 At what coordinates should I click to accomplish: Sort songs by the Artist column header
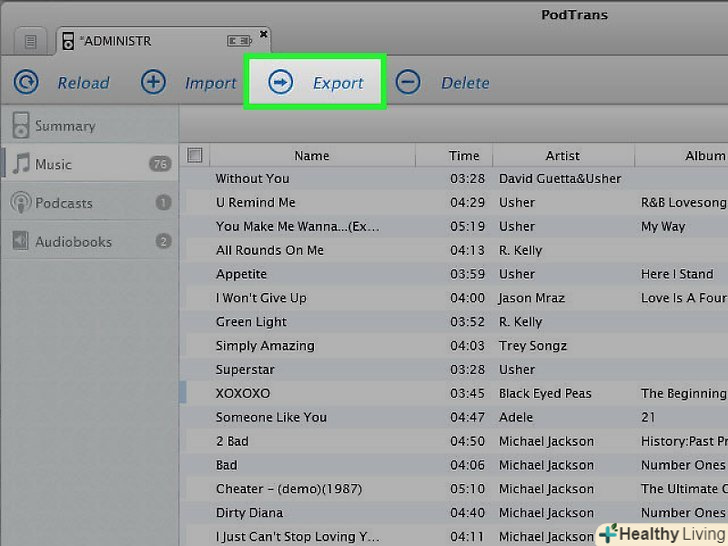pyautogui.click(x=562, y=156)
